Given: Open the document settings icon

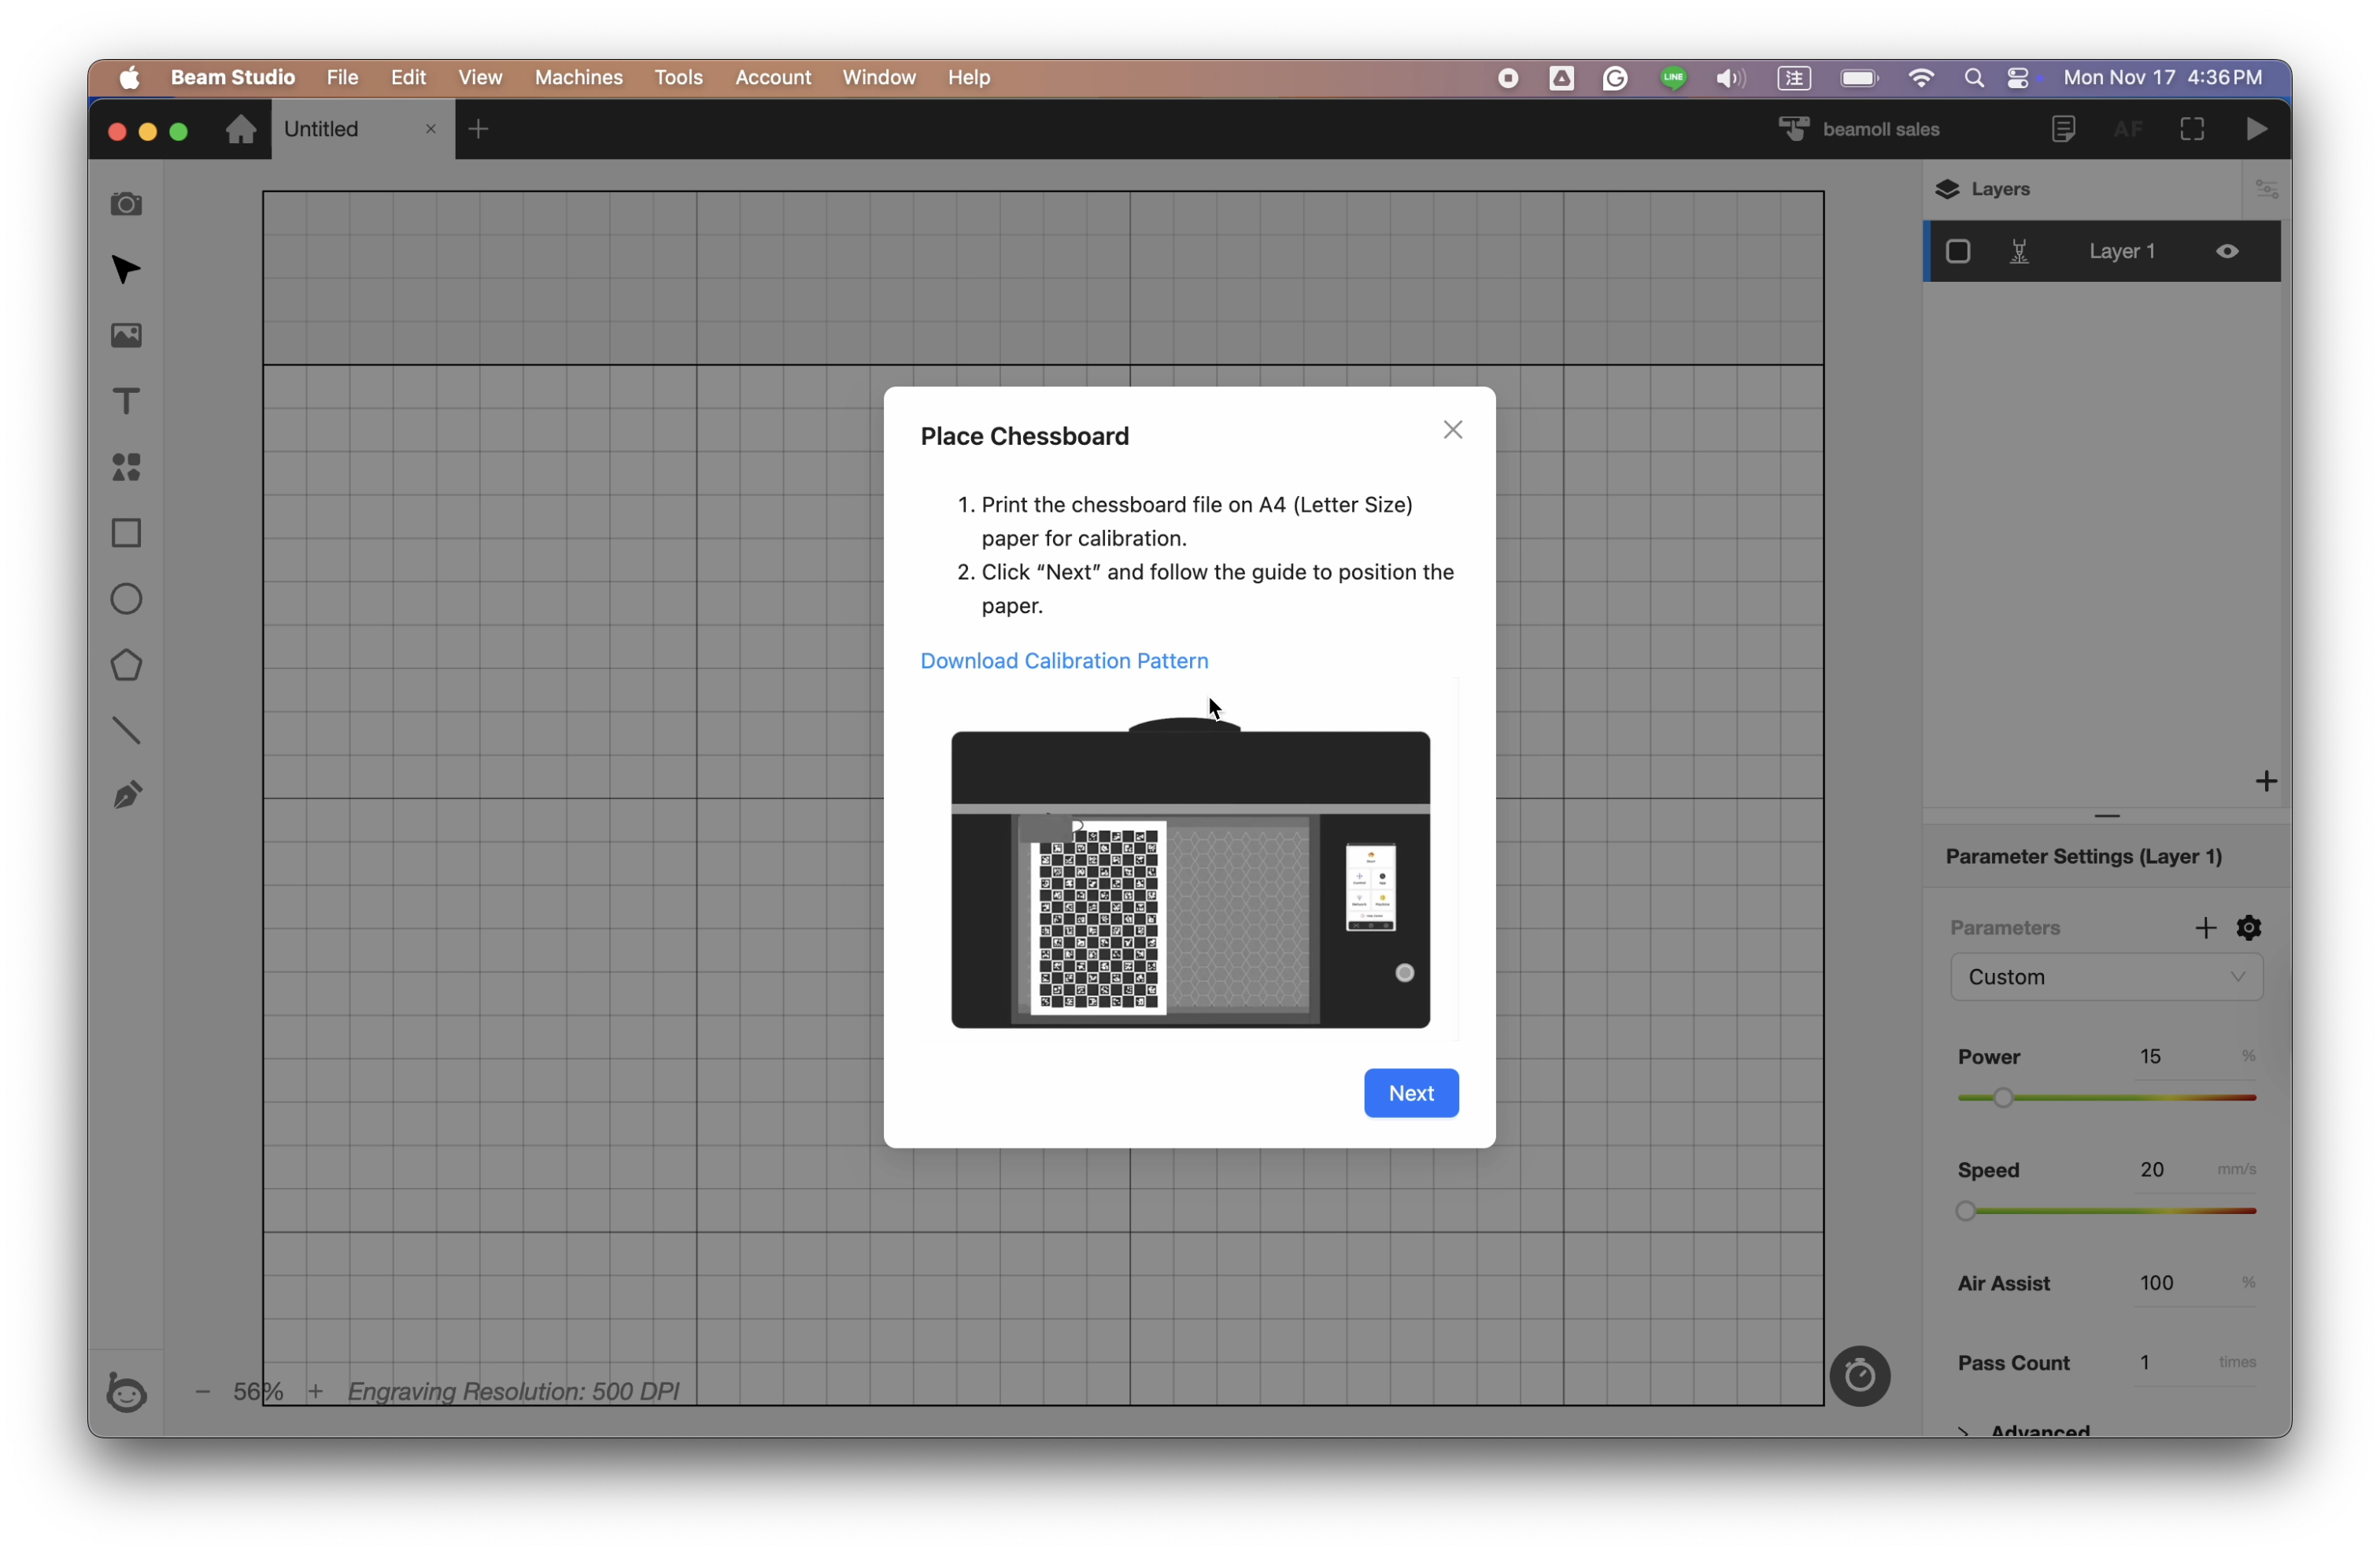Looking at the screenshot, I should (2063, 129).
